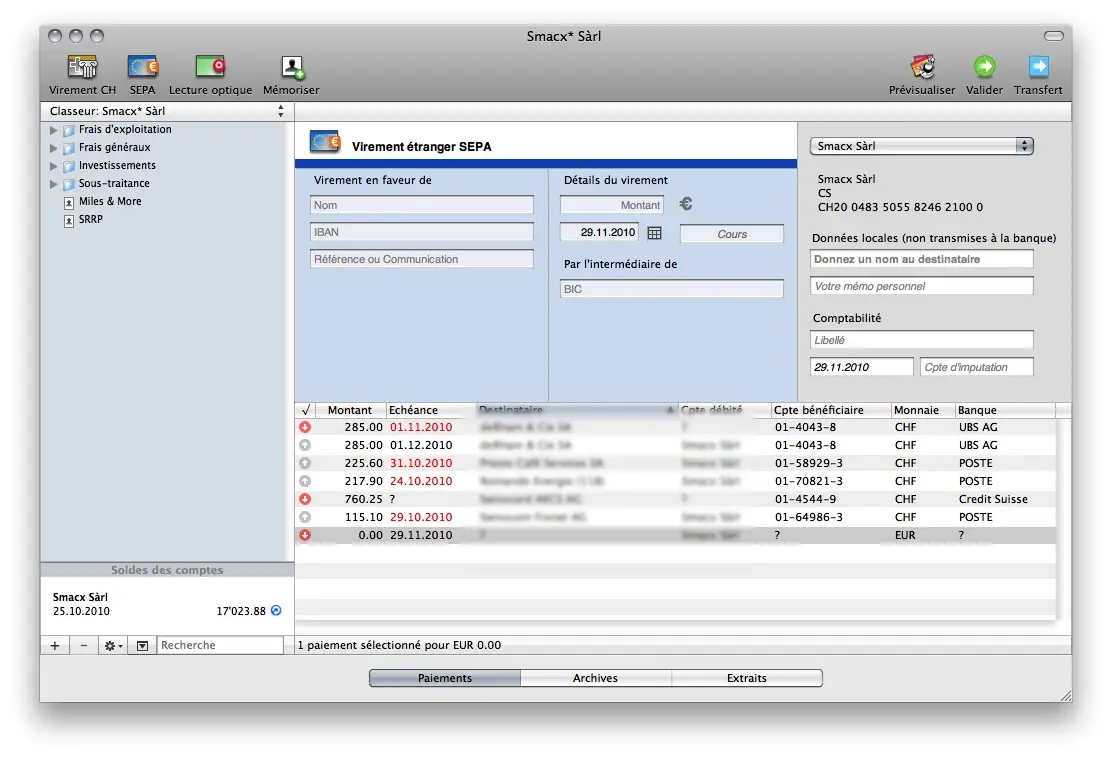Sort by the Montant column header
Image resolution: width=1112 pixels, height=757 pixels.
350,410
